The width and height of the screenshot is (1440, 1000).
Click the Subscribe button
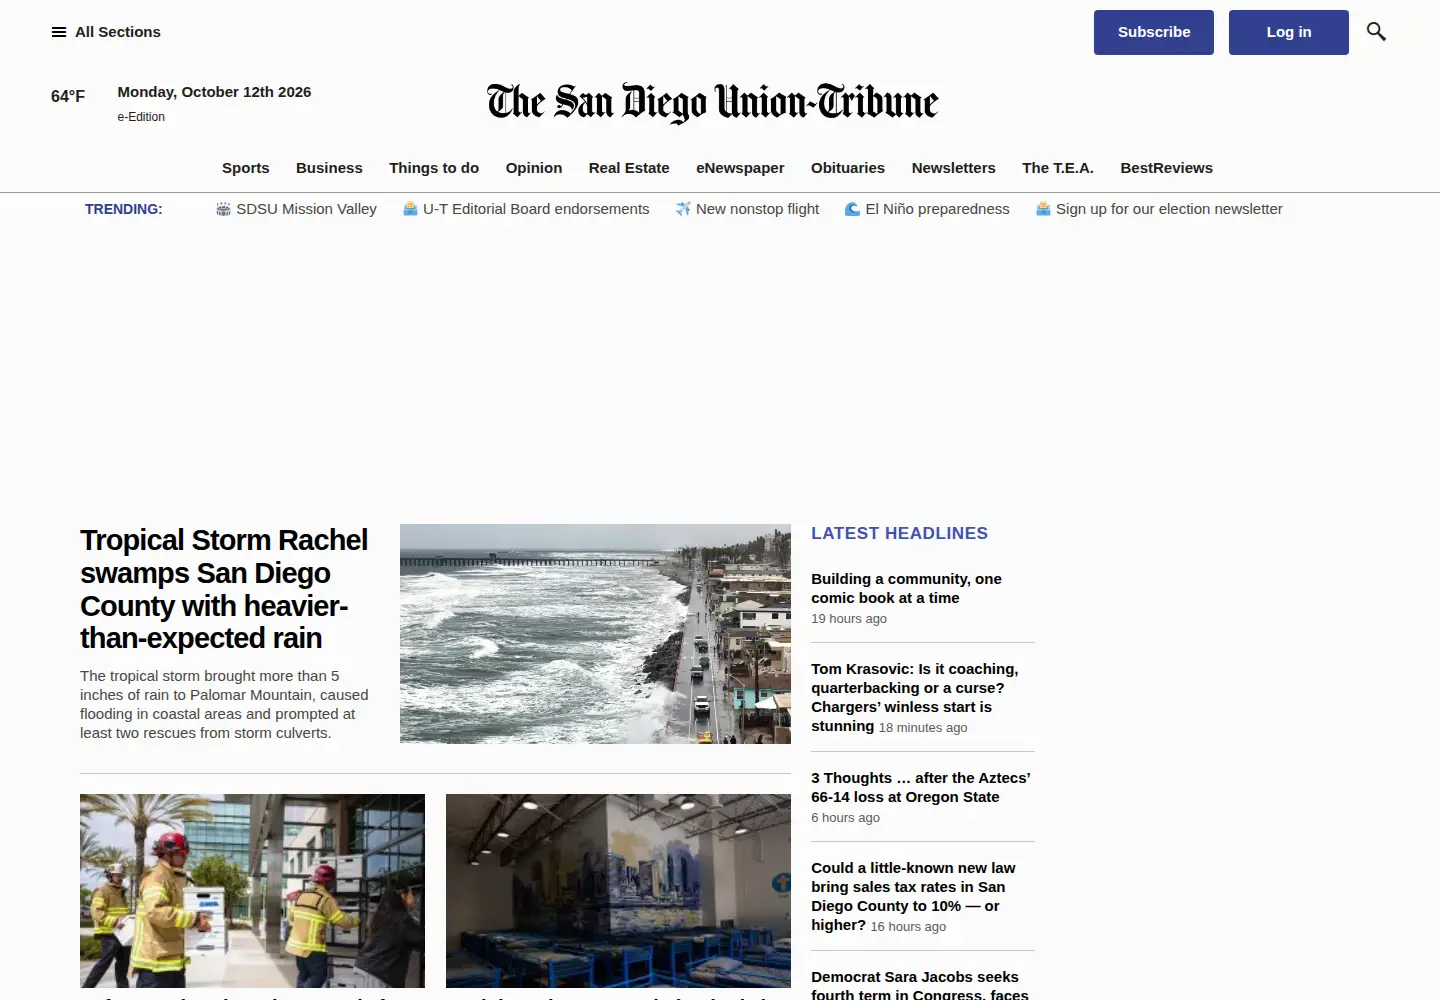pyautogui.click(x=1154, y=32)
